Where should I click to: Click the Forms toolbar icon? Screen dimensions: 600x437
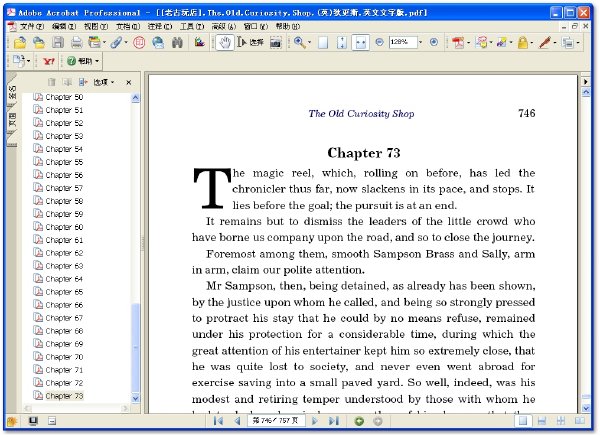coord(568,42)
